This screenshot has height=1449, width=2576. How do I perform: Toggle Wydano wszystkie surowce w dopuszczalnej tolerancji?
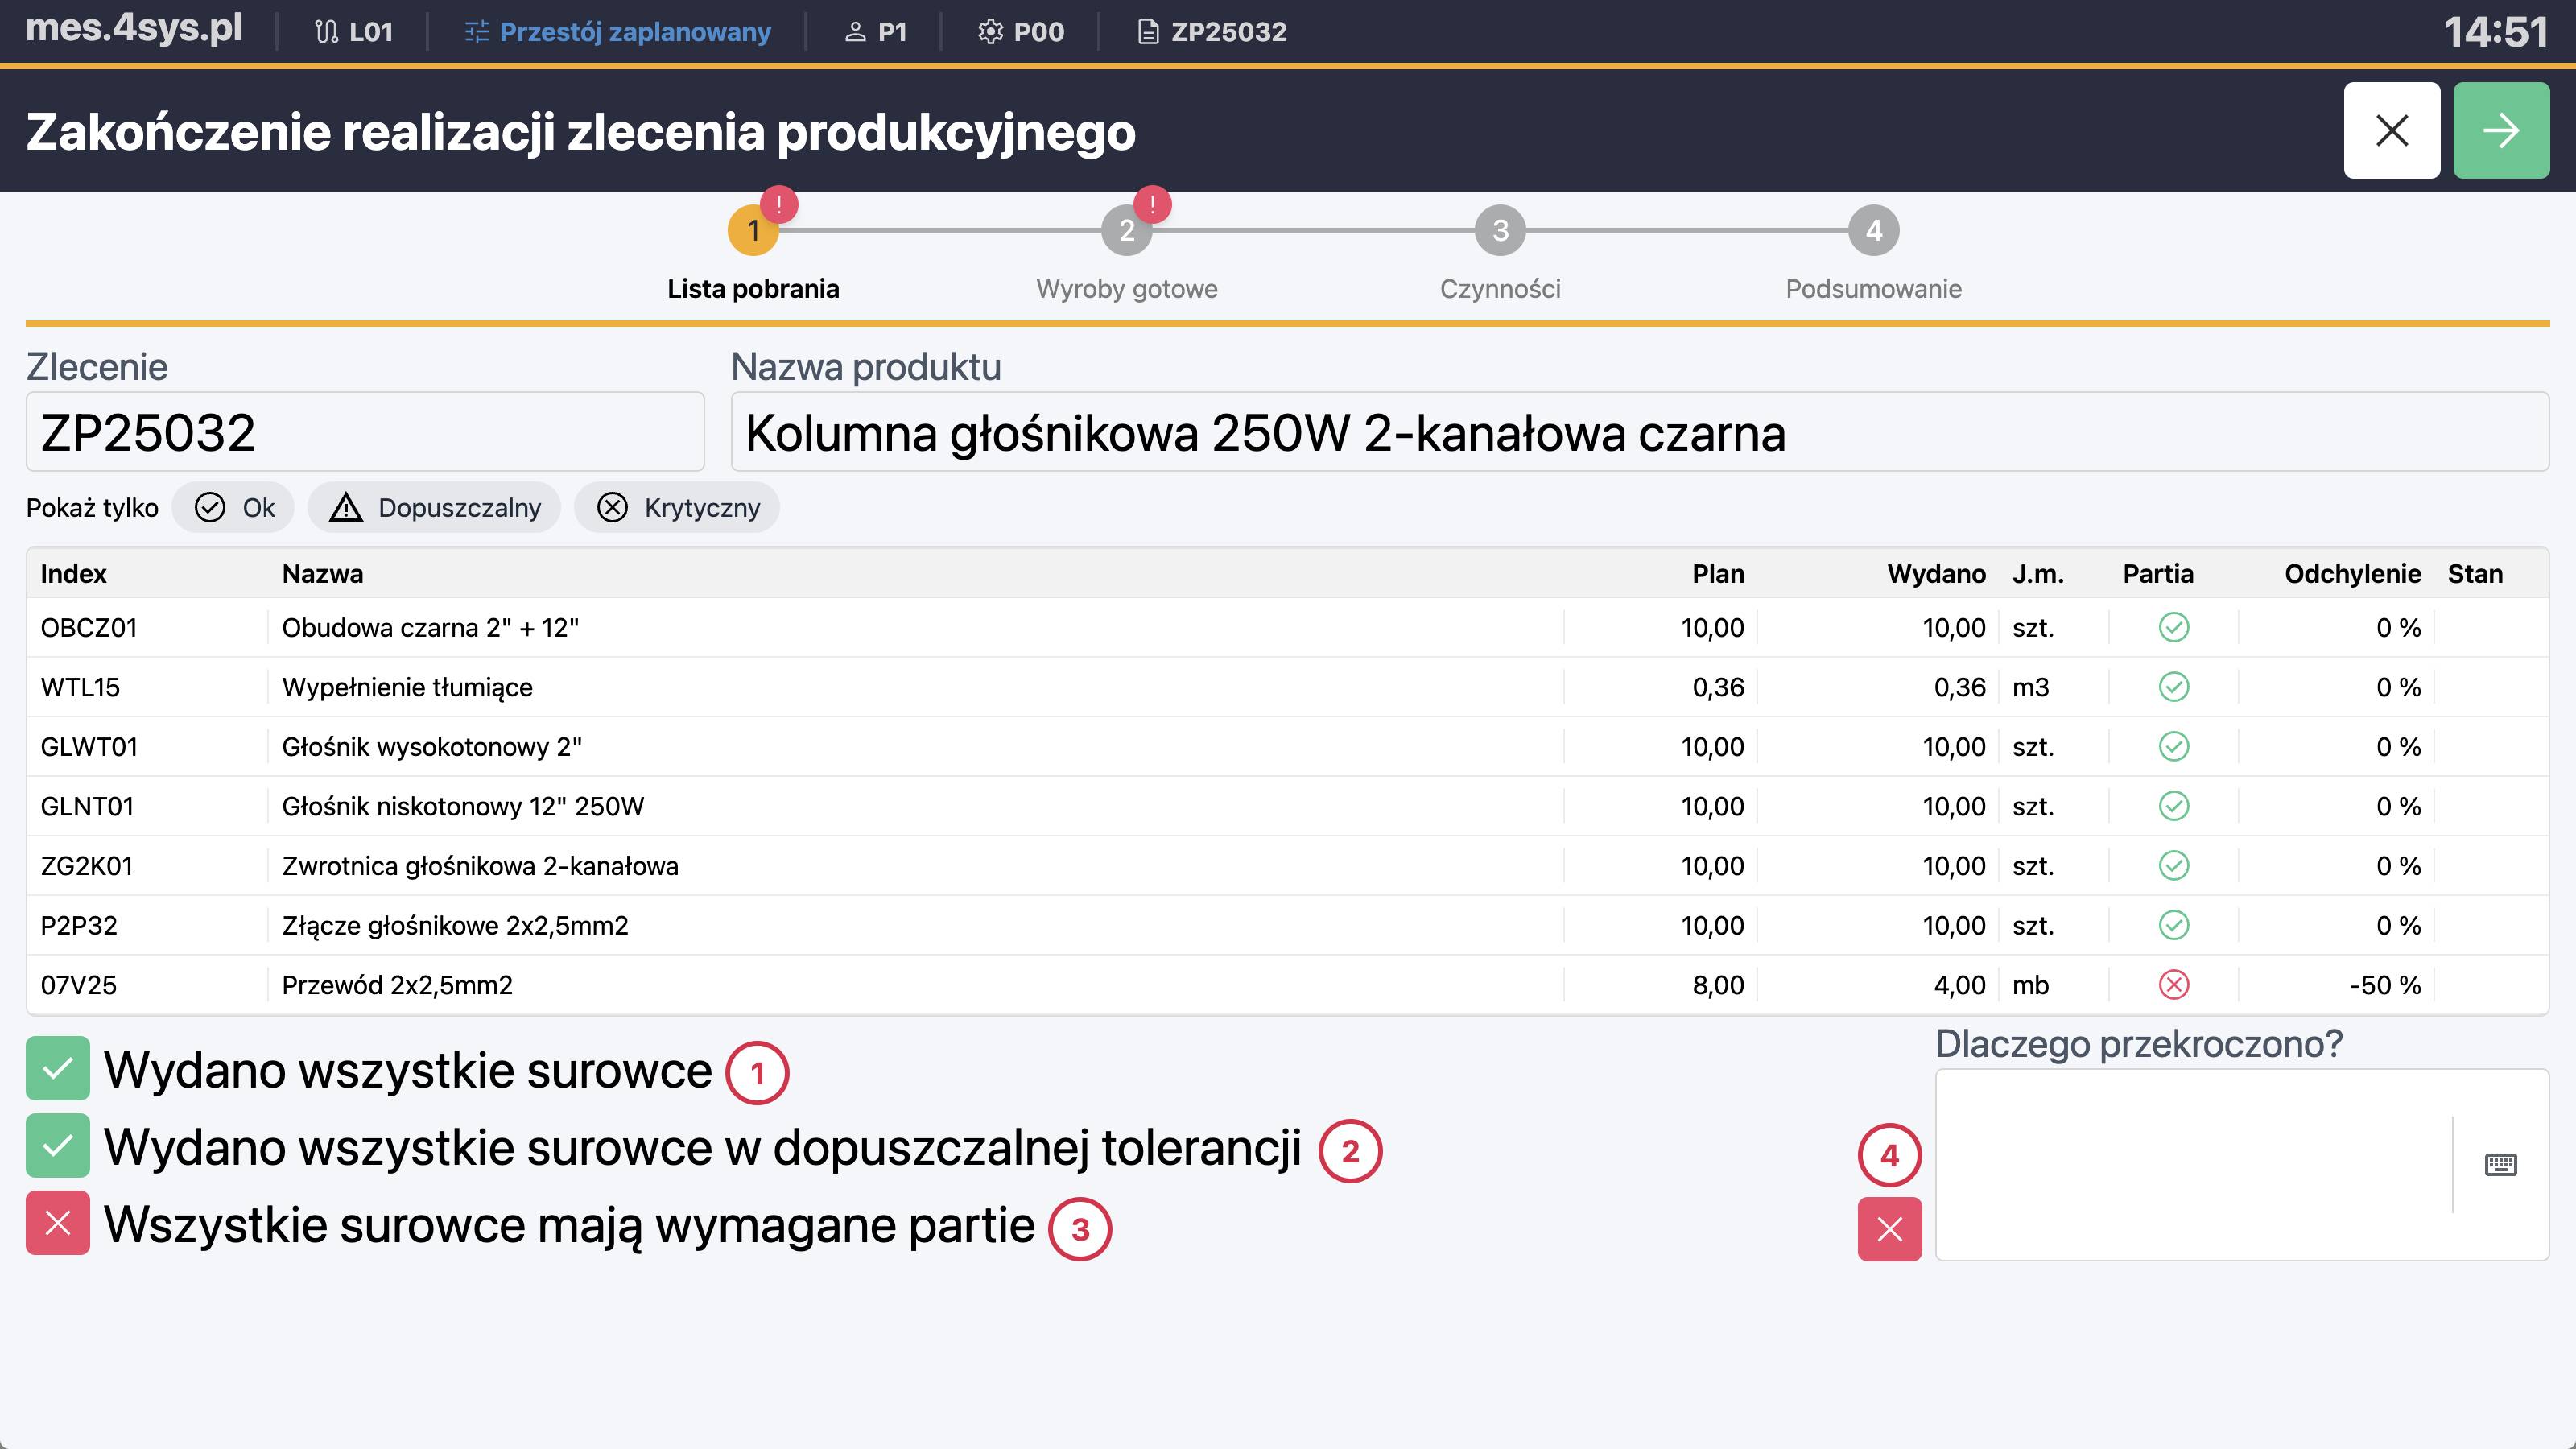click(57, 1147)
